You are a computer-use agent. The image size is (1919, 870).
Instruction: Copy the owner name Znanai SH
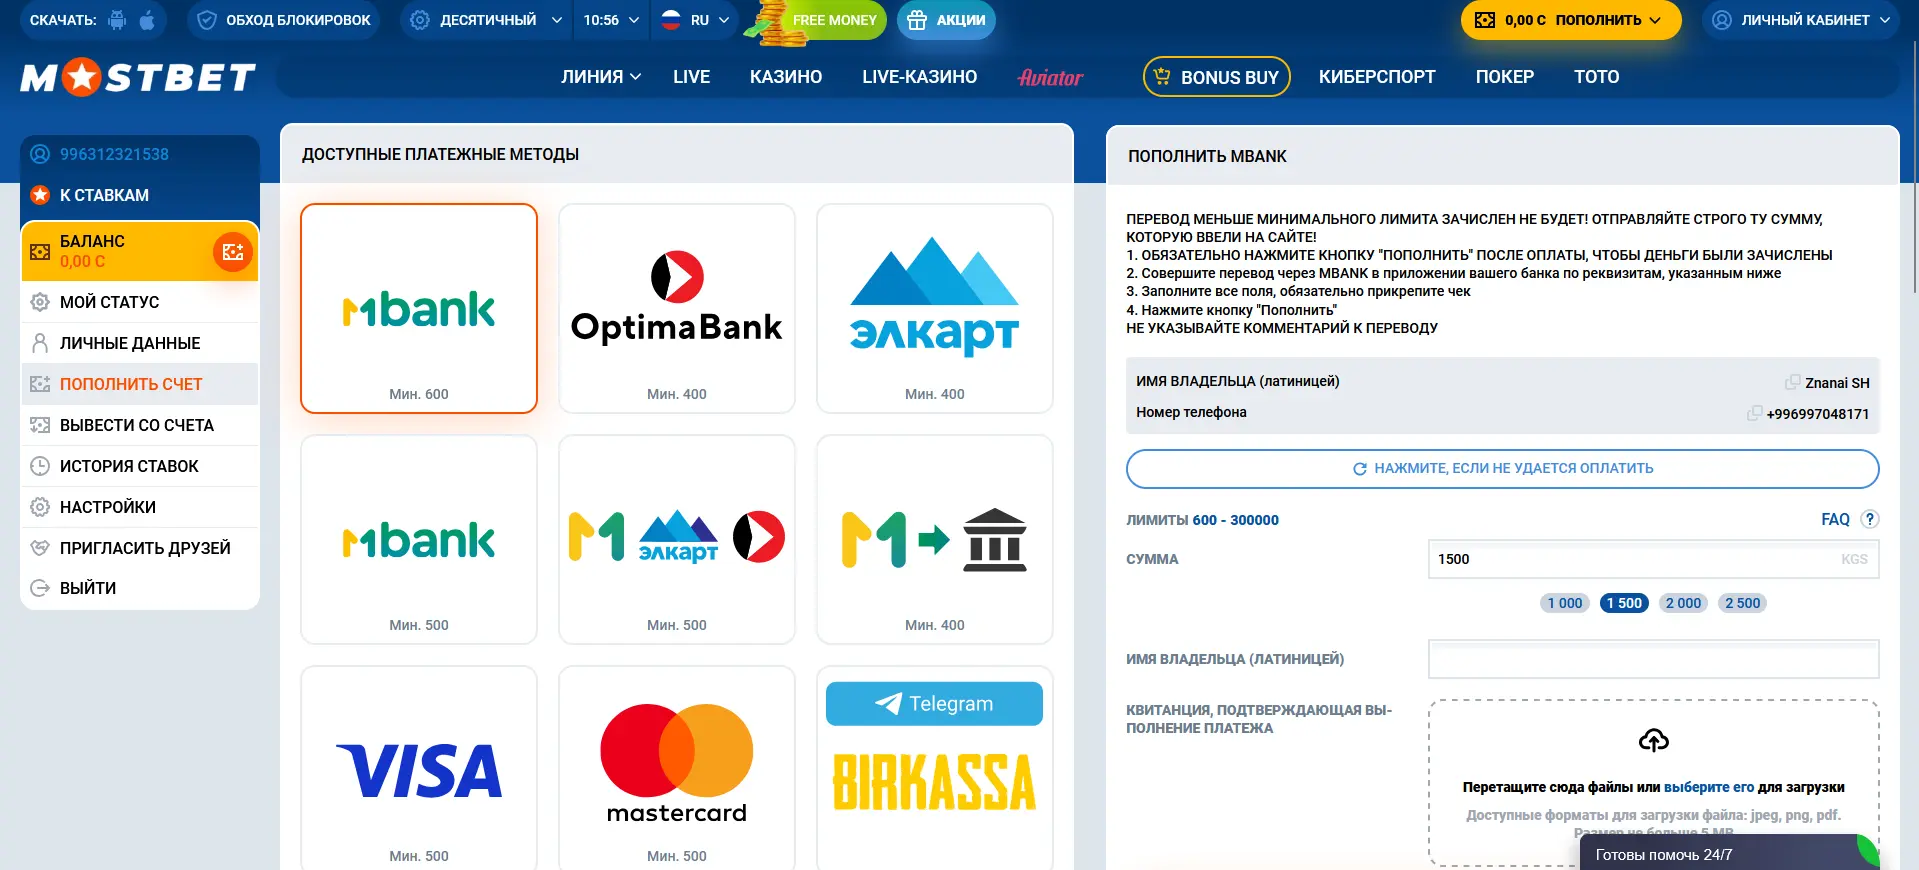pos(1793,382)
